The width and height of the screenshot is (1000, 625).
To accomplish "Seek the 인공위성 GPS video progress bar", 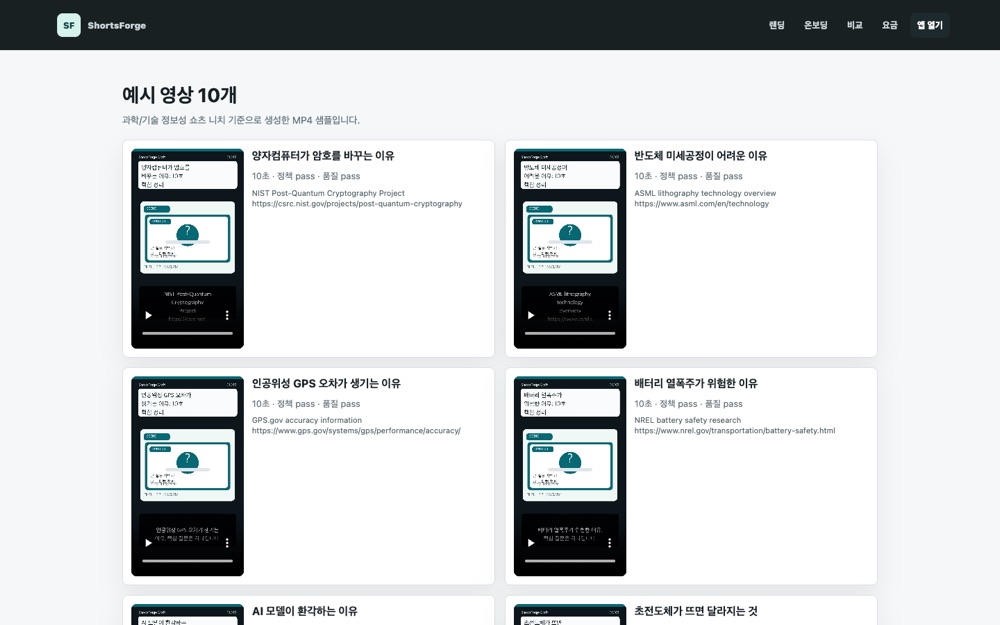I will (188, 561).
